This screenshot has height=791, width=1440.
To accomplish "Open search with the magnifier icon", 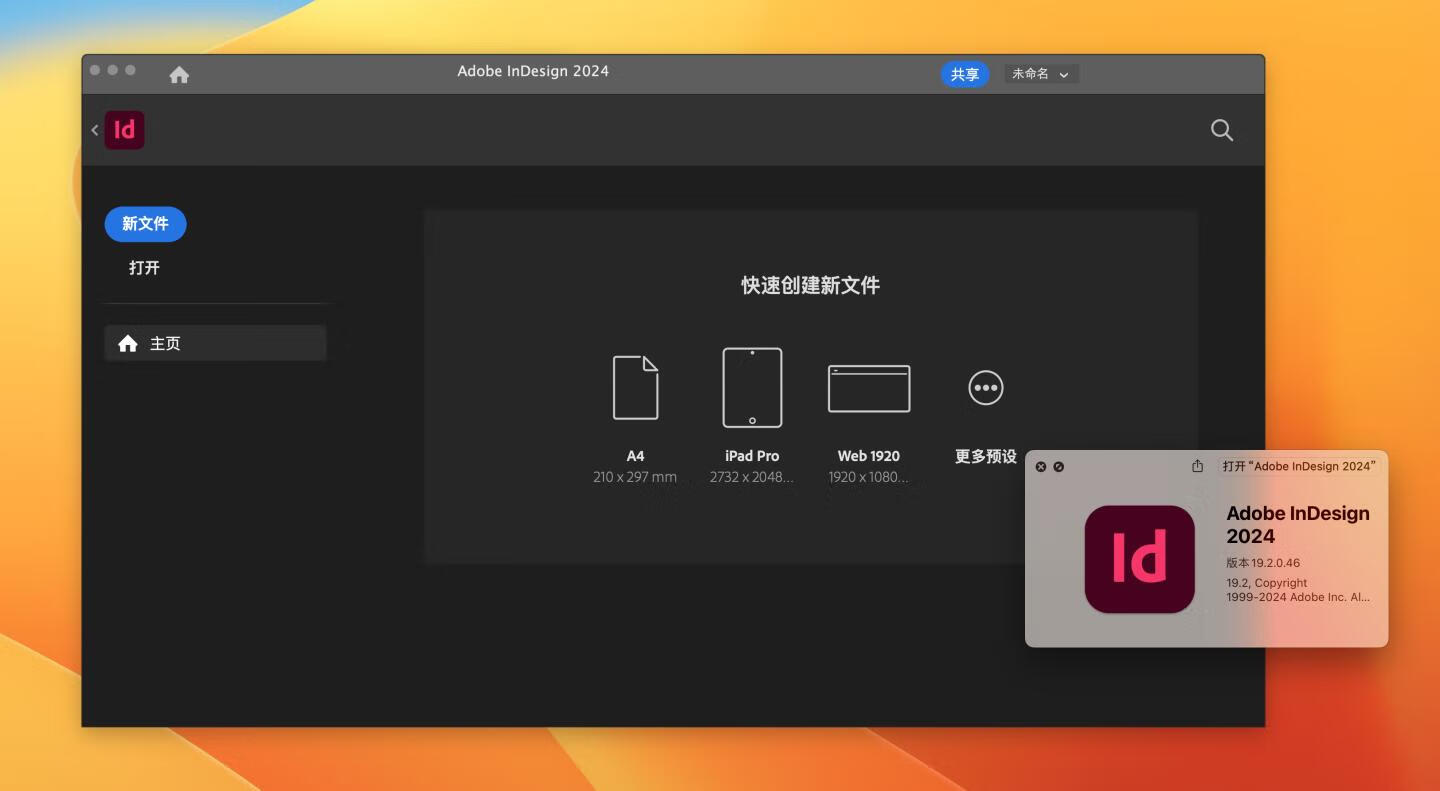I will (x=1222, y=130).
